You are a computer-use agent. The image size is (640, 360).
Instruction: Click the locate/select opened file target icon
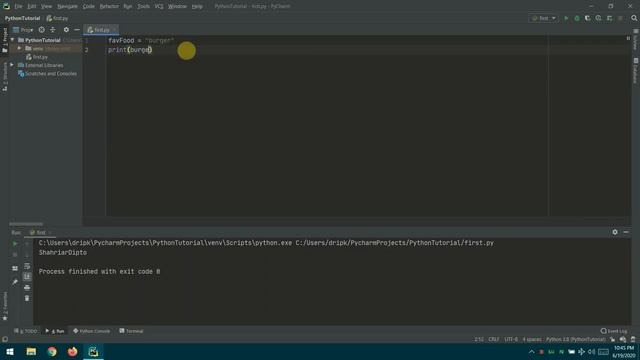[x=42, y=30]
